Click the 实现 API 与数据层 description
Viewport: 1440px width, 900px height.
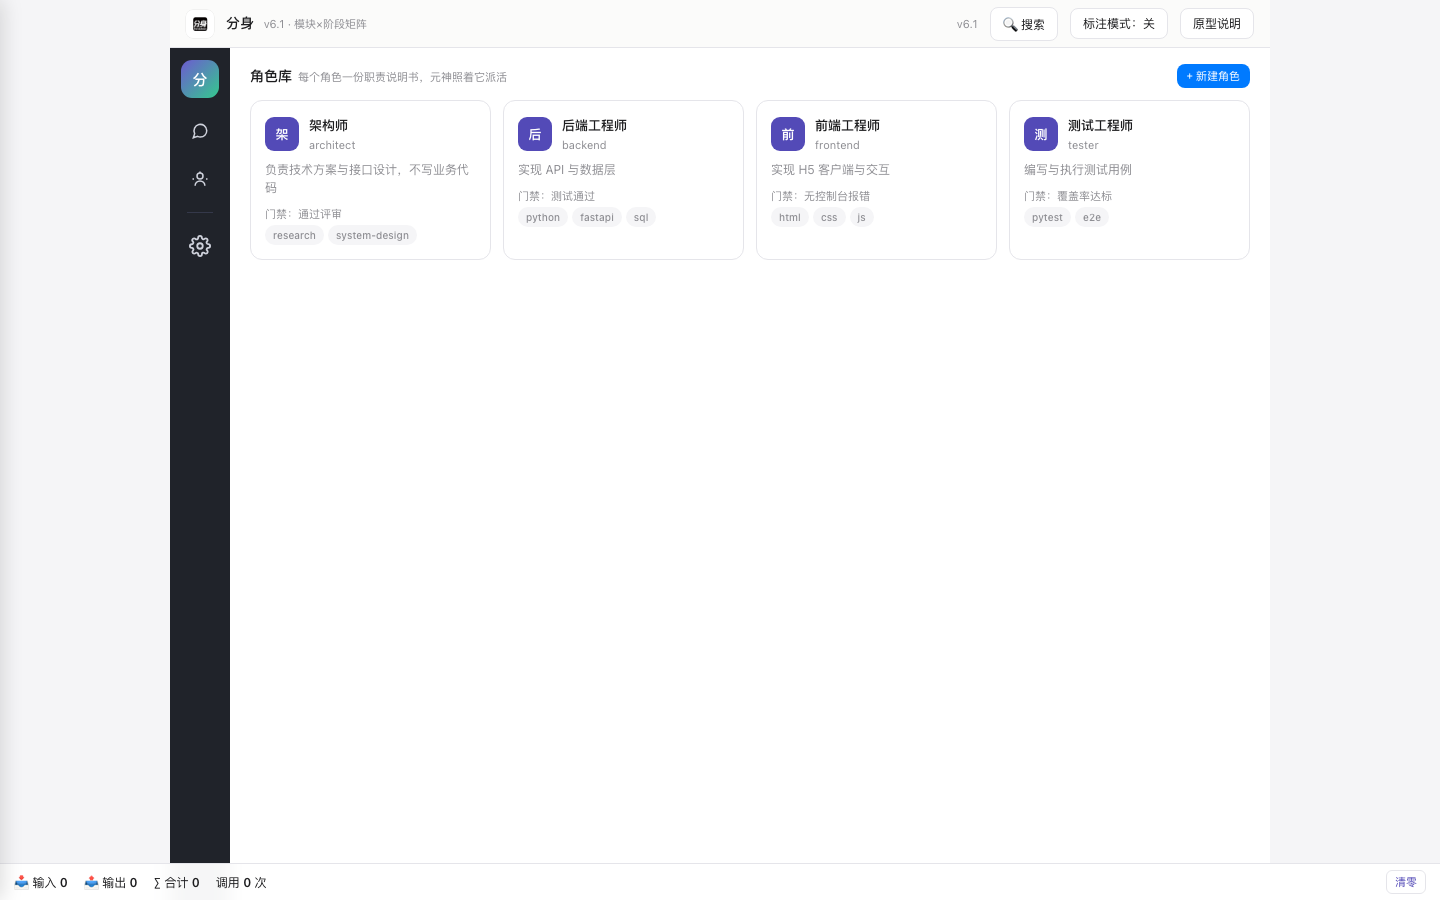567,170
